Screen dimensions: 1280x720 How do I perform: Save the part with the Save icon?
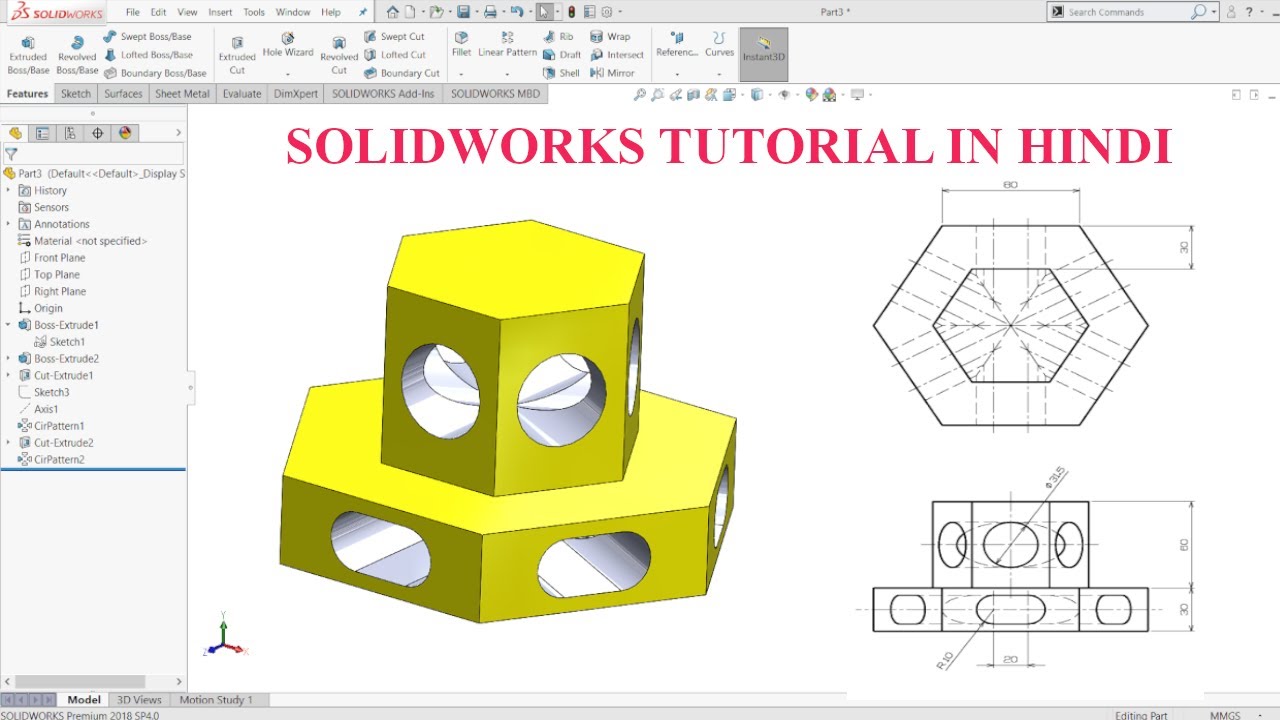coord(463,12)
